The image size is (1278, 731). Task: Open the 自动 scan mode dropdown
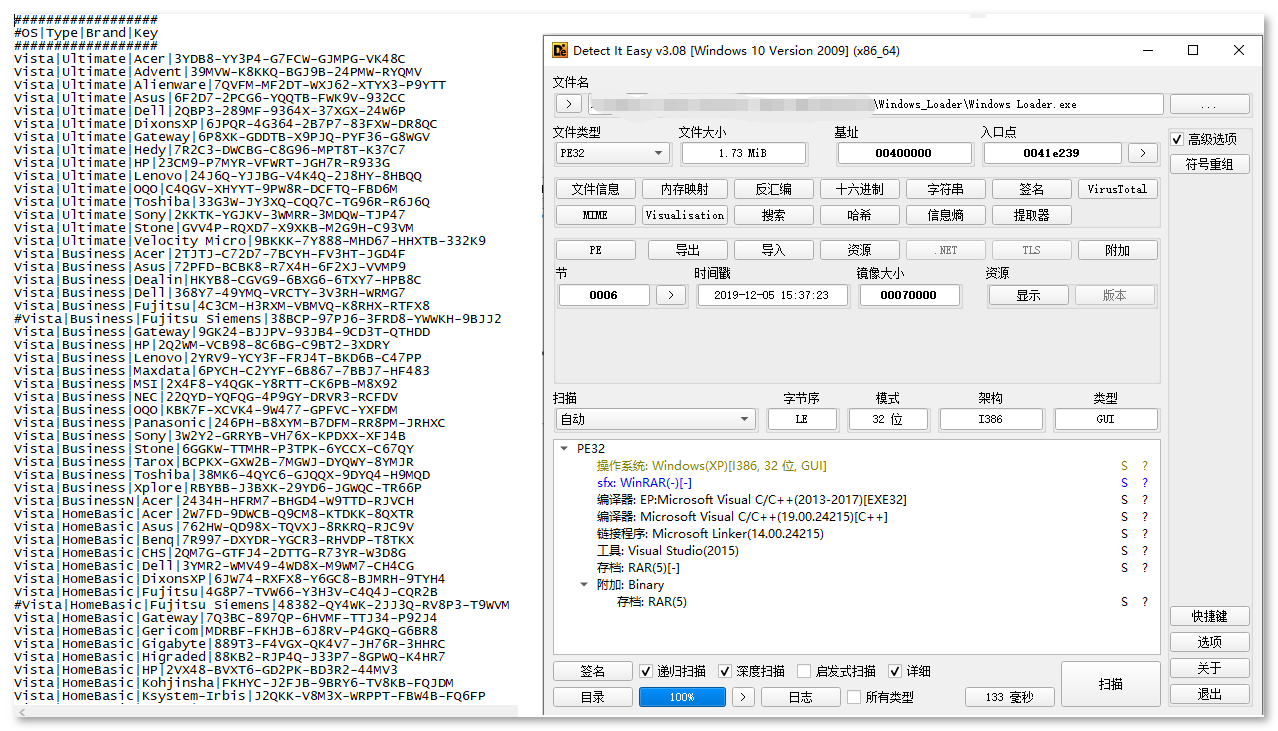655,419
